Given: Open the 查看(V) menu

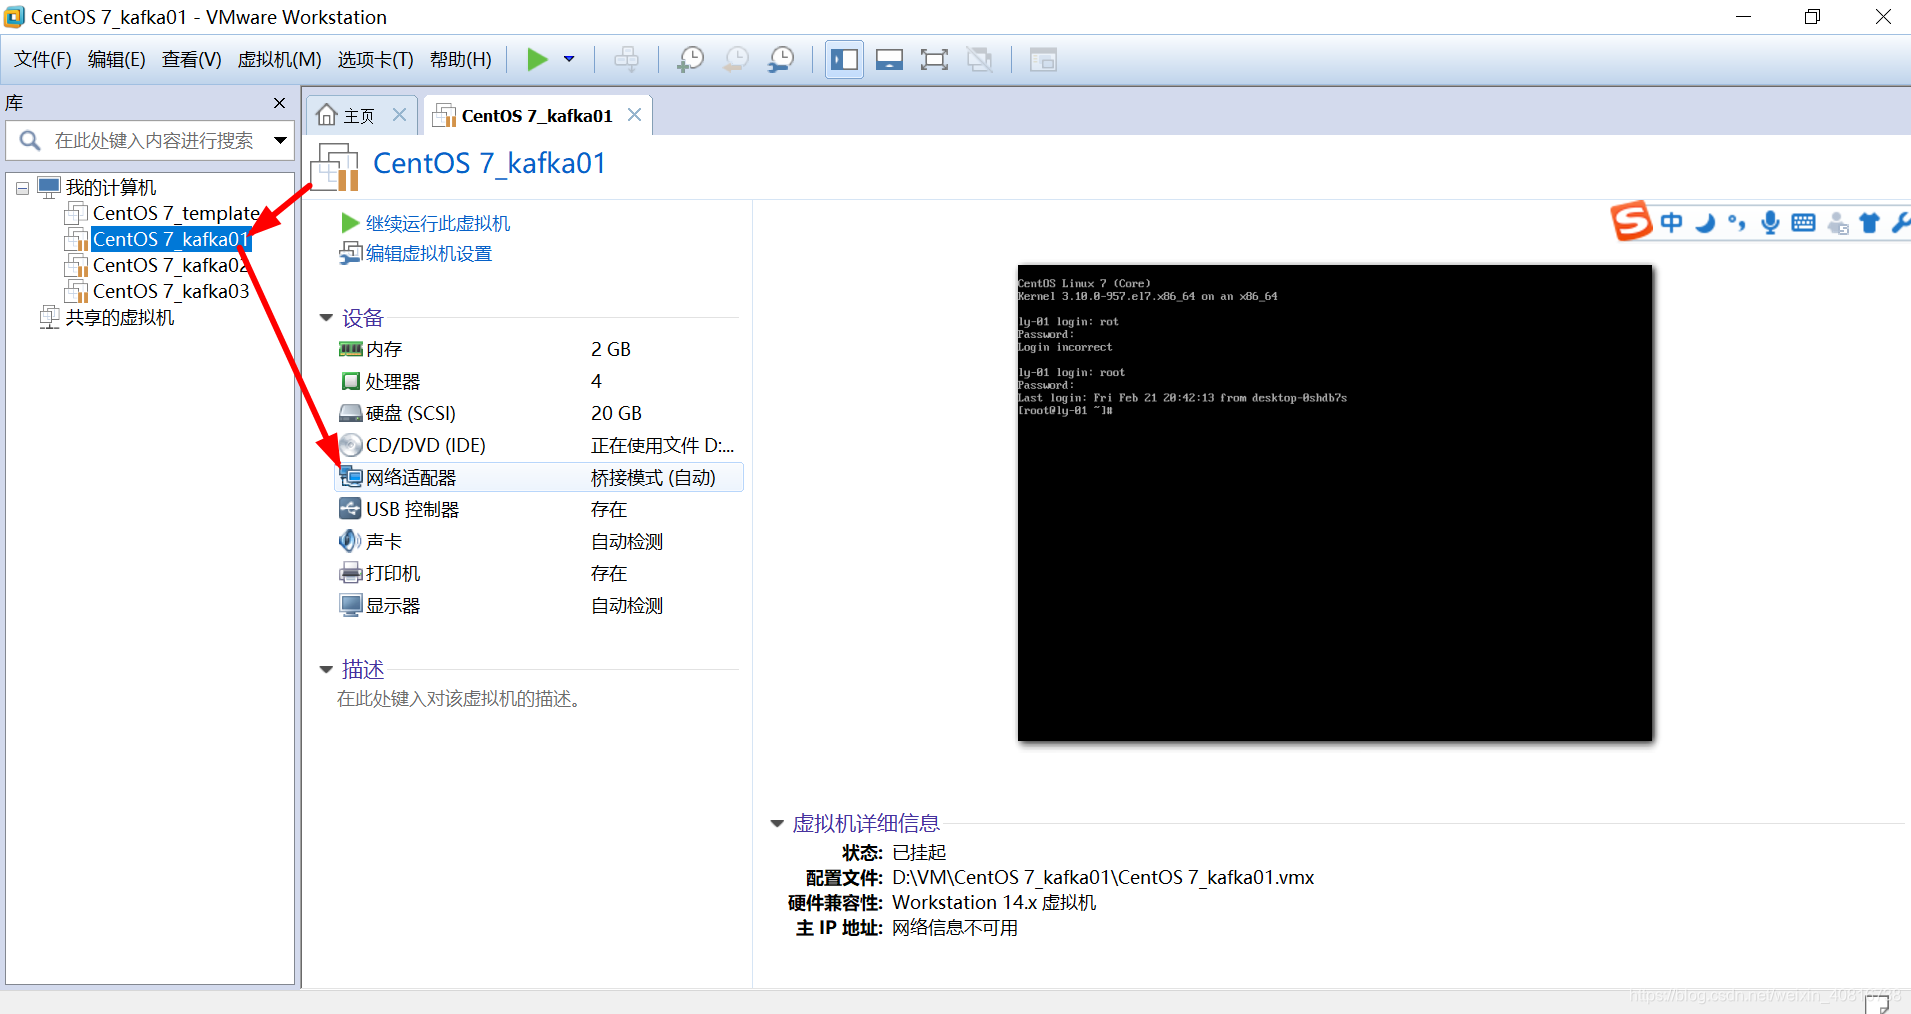Looking at the screenshot, I should coord(192,60).
